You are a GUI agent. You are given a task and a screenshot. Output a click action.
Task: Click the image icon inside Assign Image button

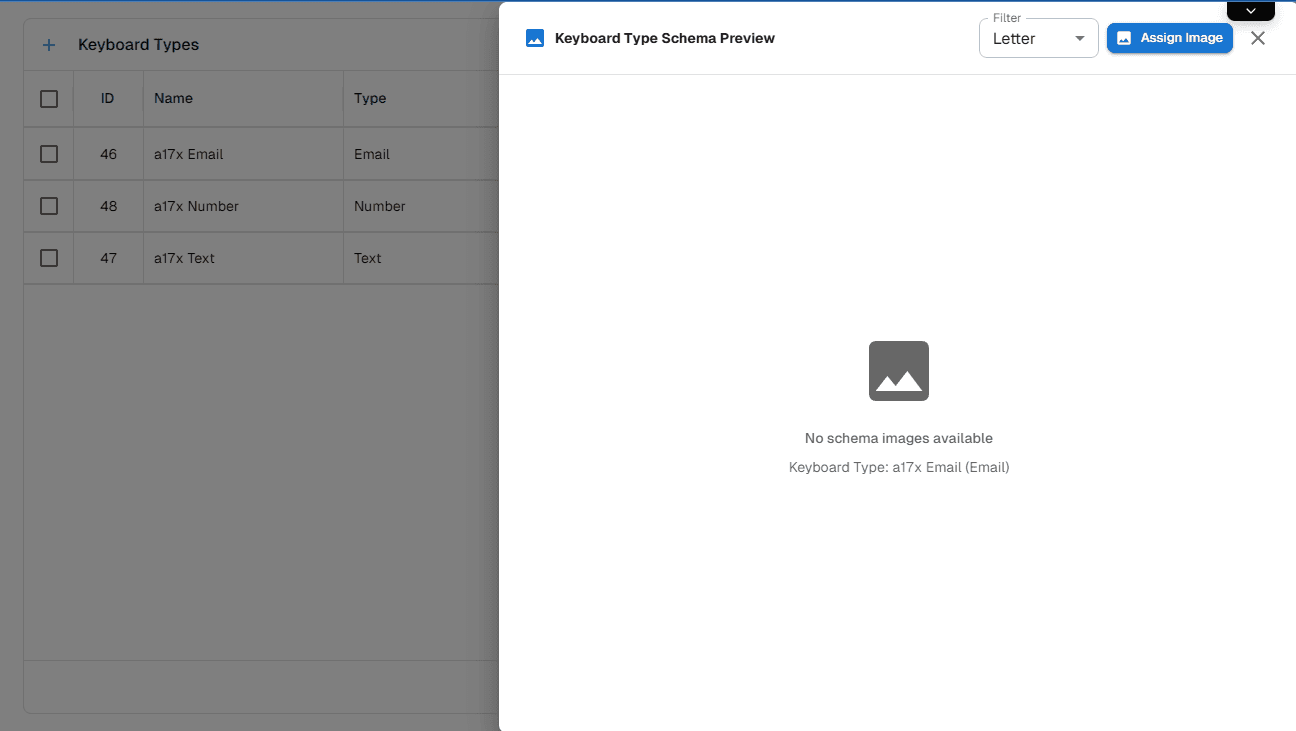(x=1123, y=38)
